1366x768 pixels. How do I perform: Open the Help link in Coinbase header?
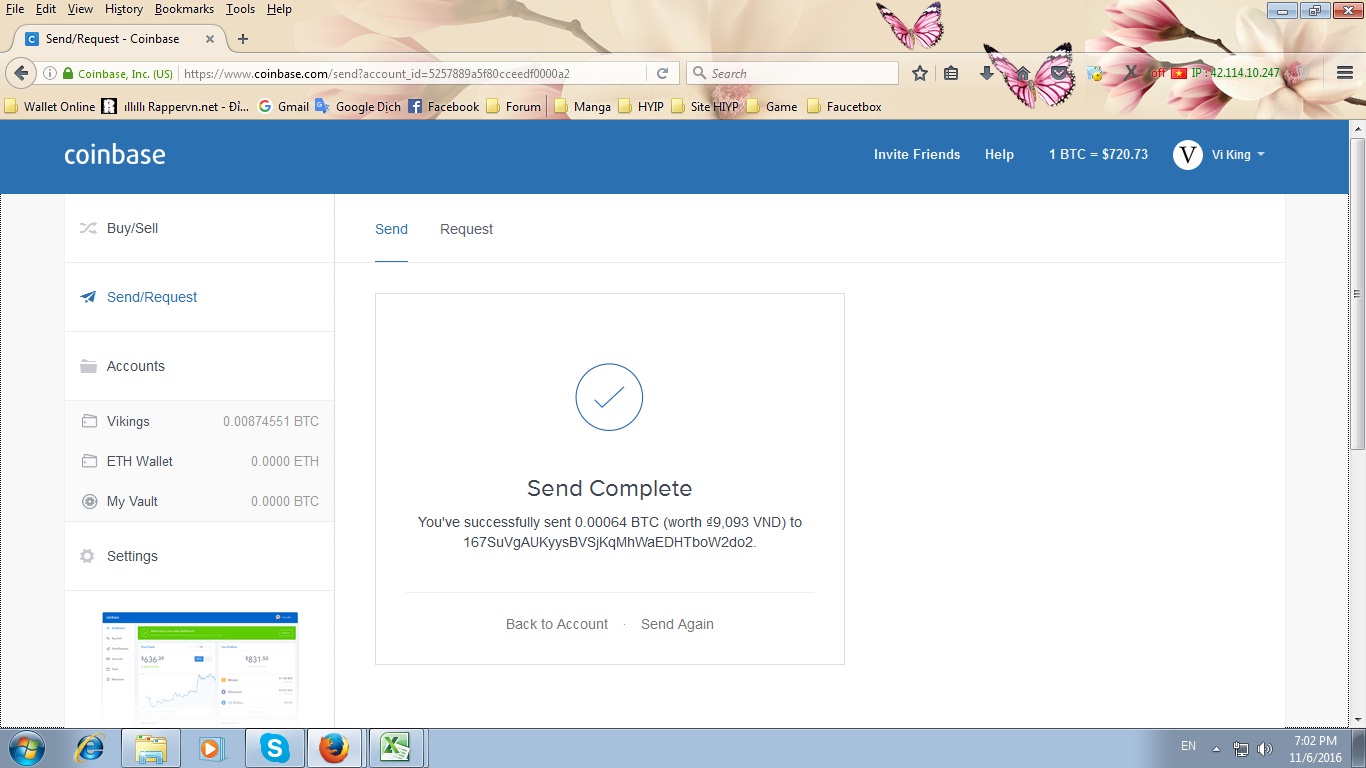tap(999, 154)
